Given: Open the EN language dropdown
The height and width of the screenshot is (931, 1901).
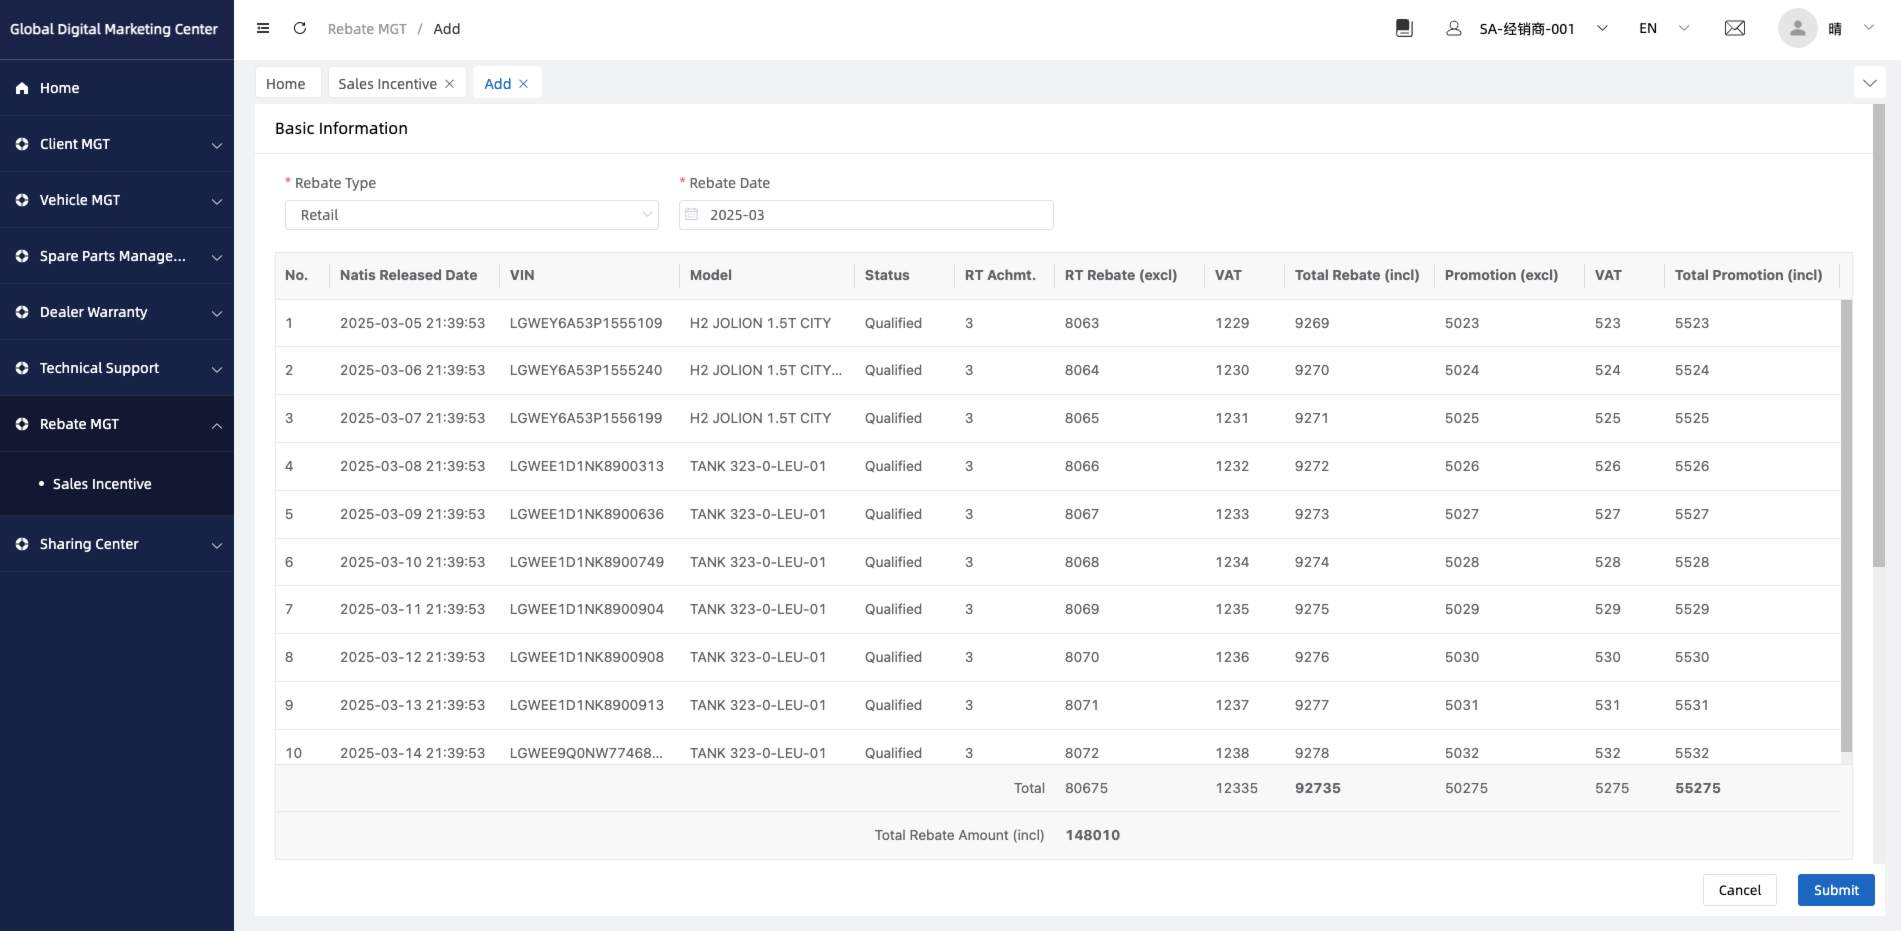Looking at the screenshot, I should coord(1663,28).
